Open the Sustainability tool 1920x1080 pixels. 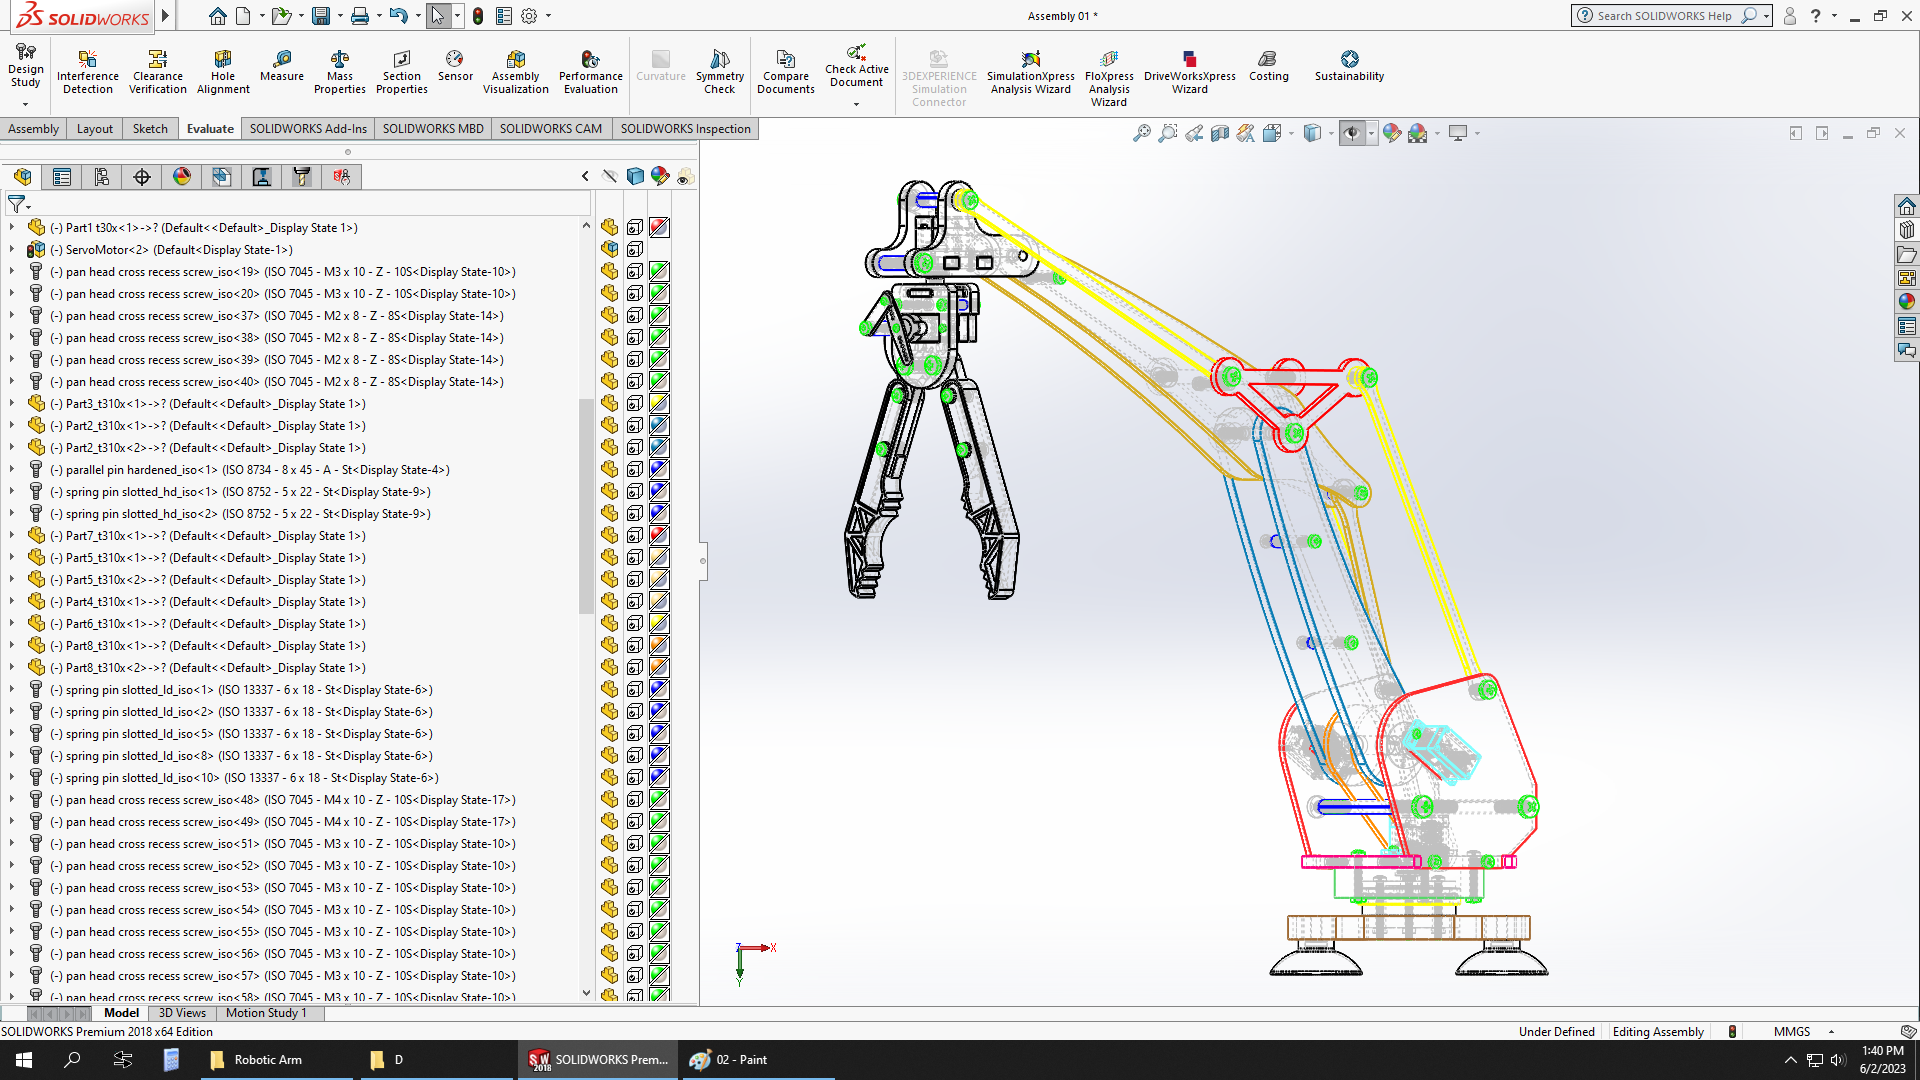click(1350, 66)
